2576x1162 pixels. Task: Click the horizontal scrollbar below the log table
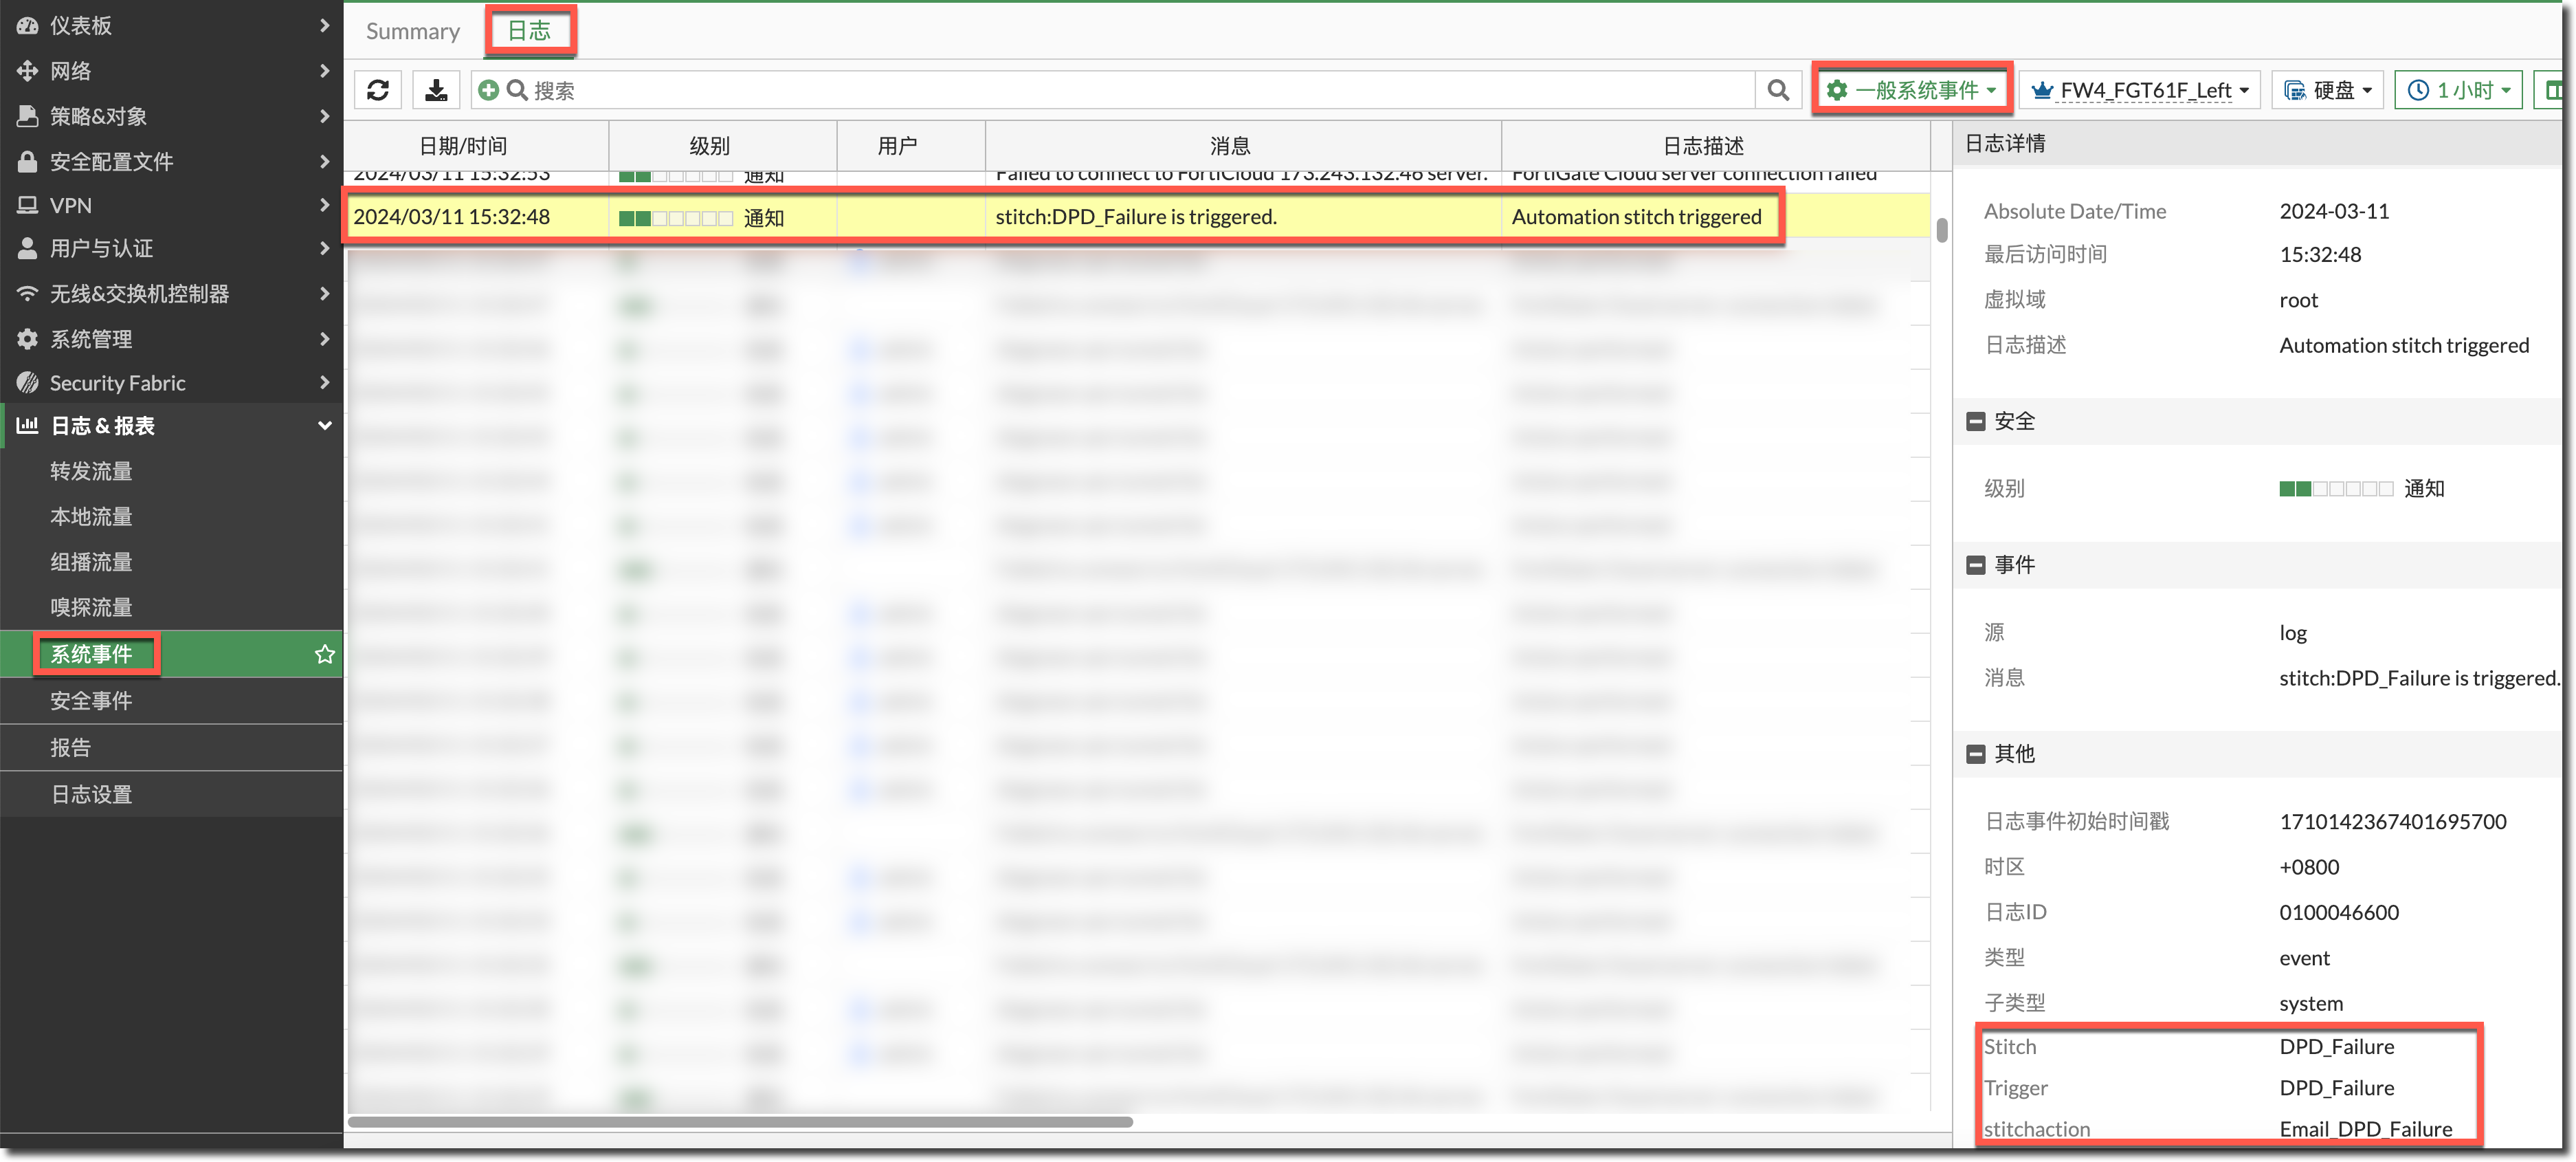pyautogui.click(x=740, y=1122)
